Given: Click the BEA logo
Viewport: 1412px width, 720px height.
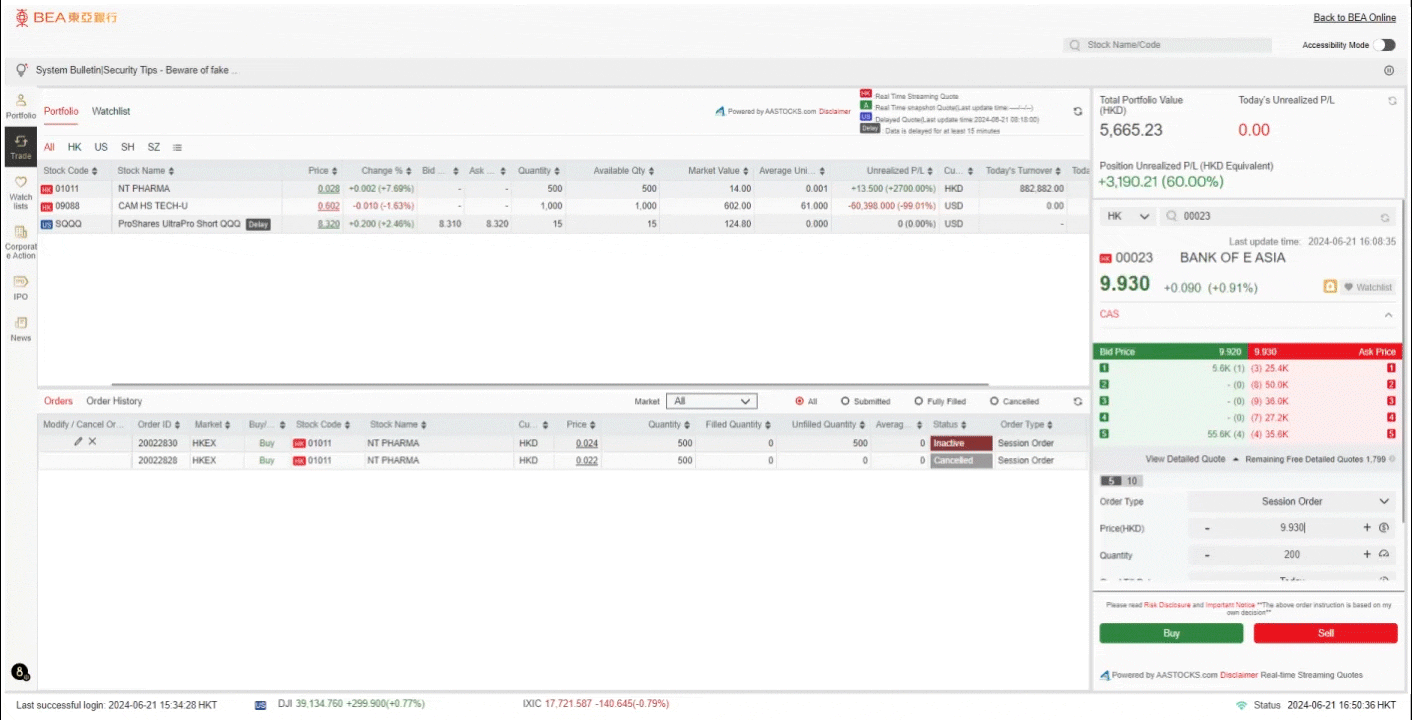Looking at the screenshot, I should pos(65,18).
